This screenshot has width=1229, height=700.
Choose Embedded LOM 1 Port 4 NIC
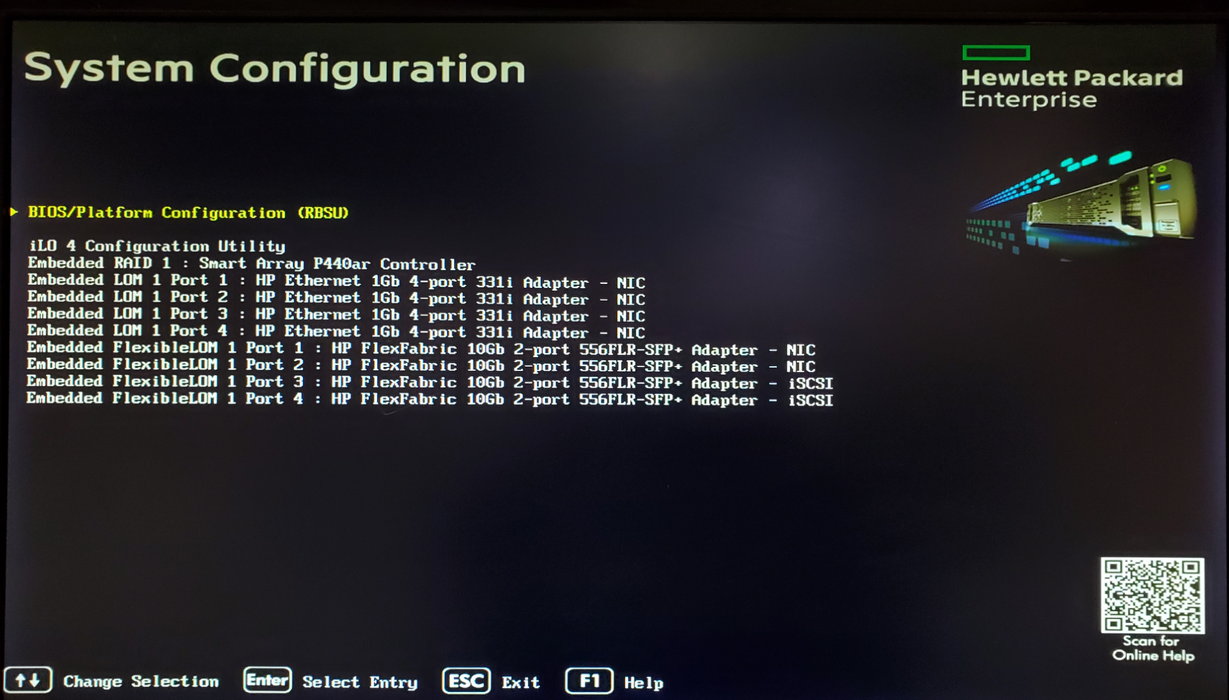(336, 331)
